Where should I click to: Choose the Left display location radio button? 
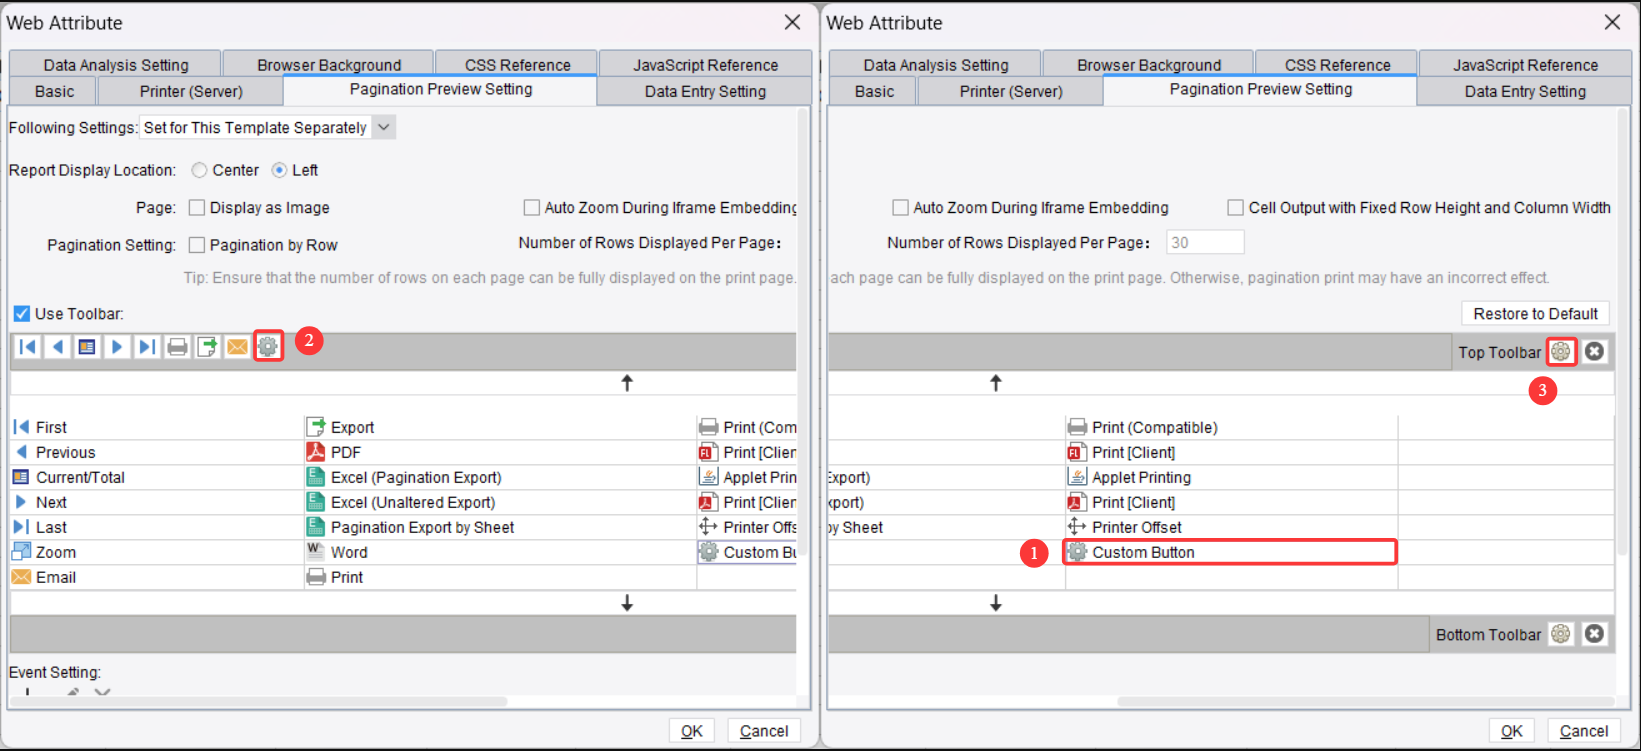coord(280,170)
